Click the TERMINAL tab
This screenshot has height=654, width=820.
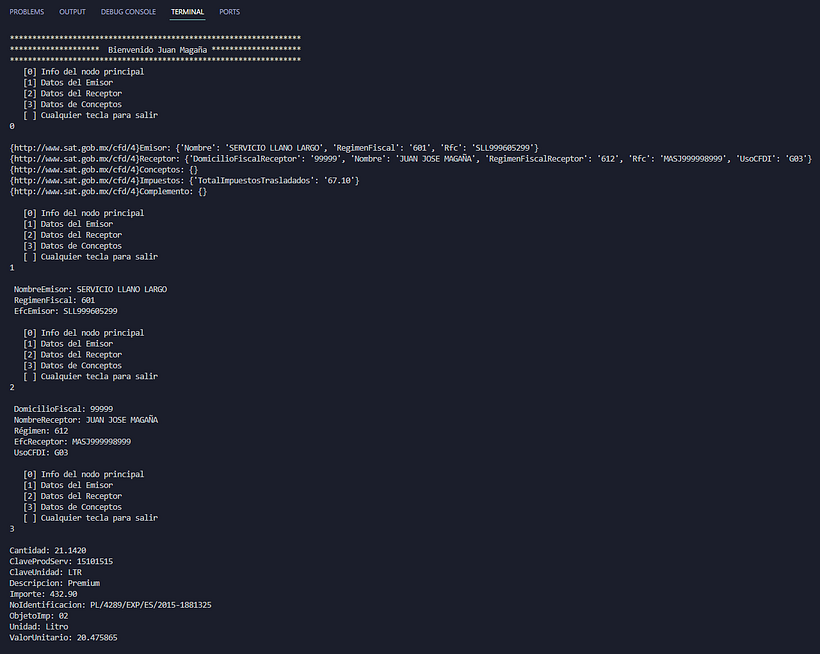point(187,12)
